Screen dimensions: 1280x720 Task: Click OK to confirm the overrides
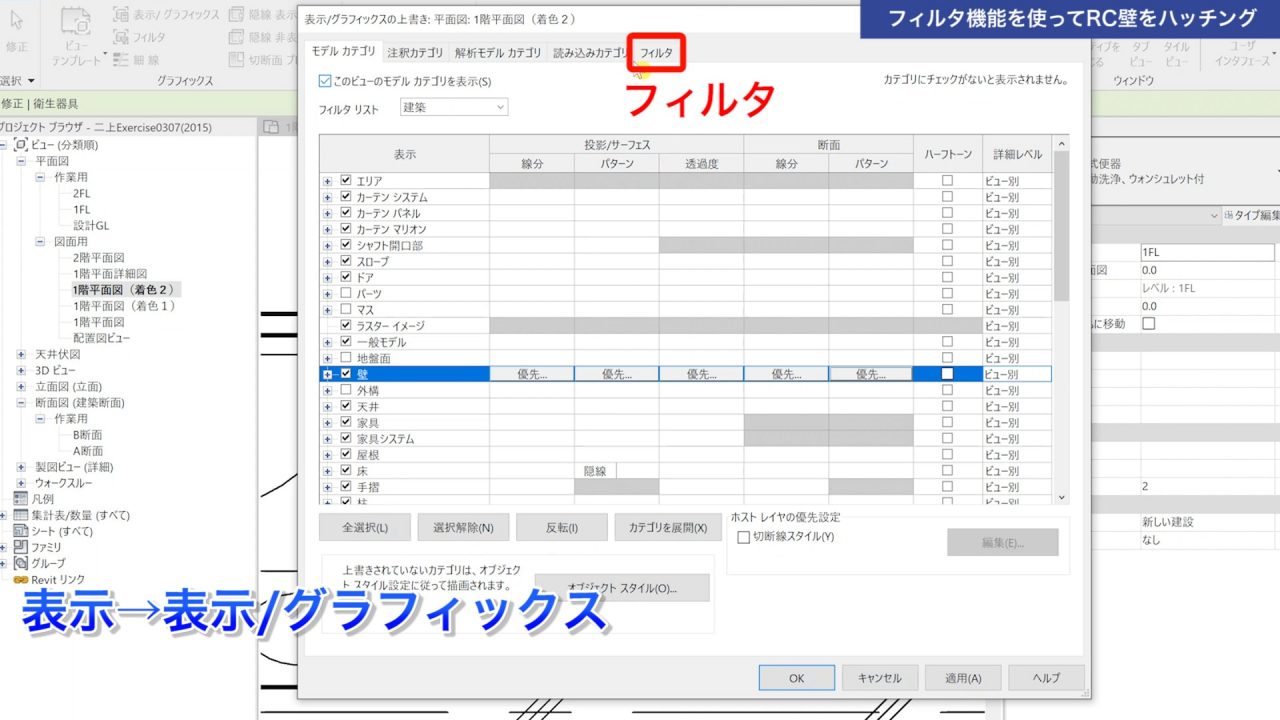pos(796,677)
